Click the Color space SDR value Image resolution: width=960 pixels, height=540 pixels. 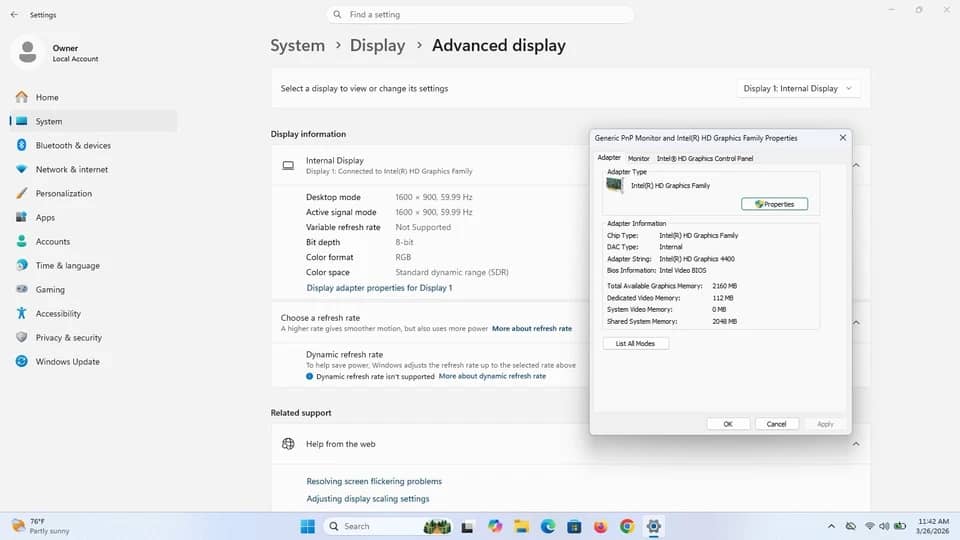tap(452, 272)
